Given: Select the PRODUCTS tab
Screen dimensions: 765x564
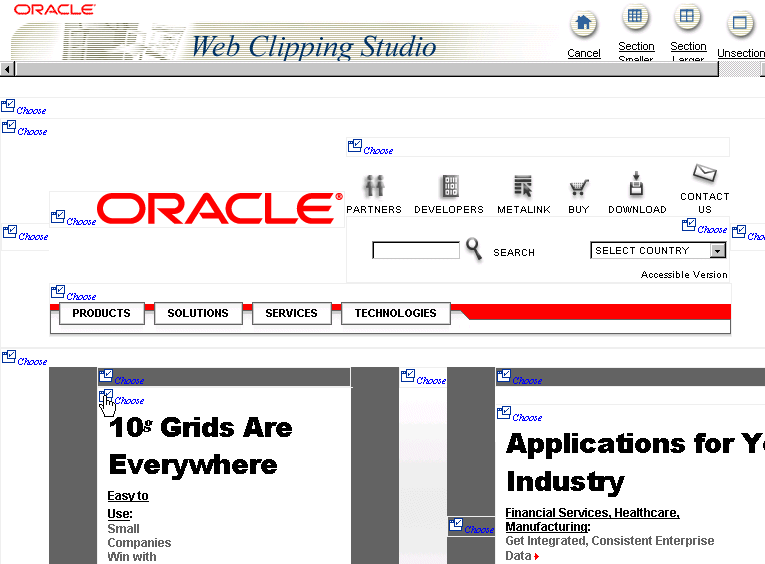Looking at the screenshot, I should pos(101,313).
